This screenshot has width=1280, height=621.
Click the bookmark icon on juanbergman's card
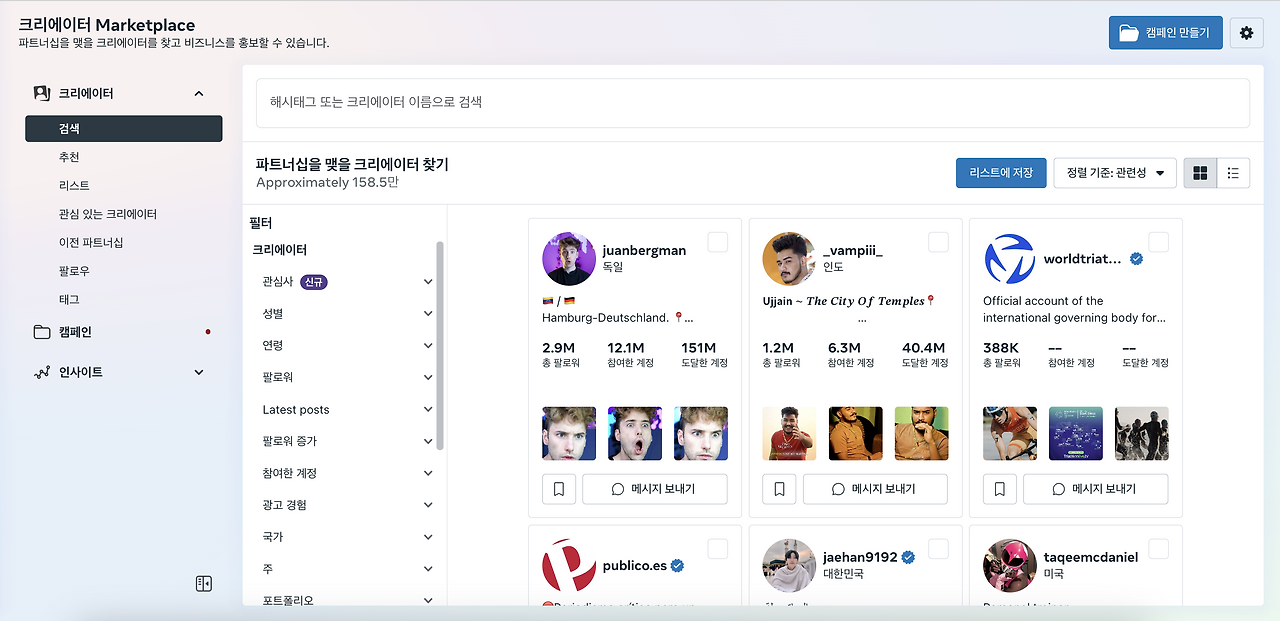[559, 489]
